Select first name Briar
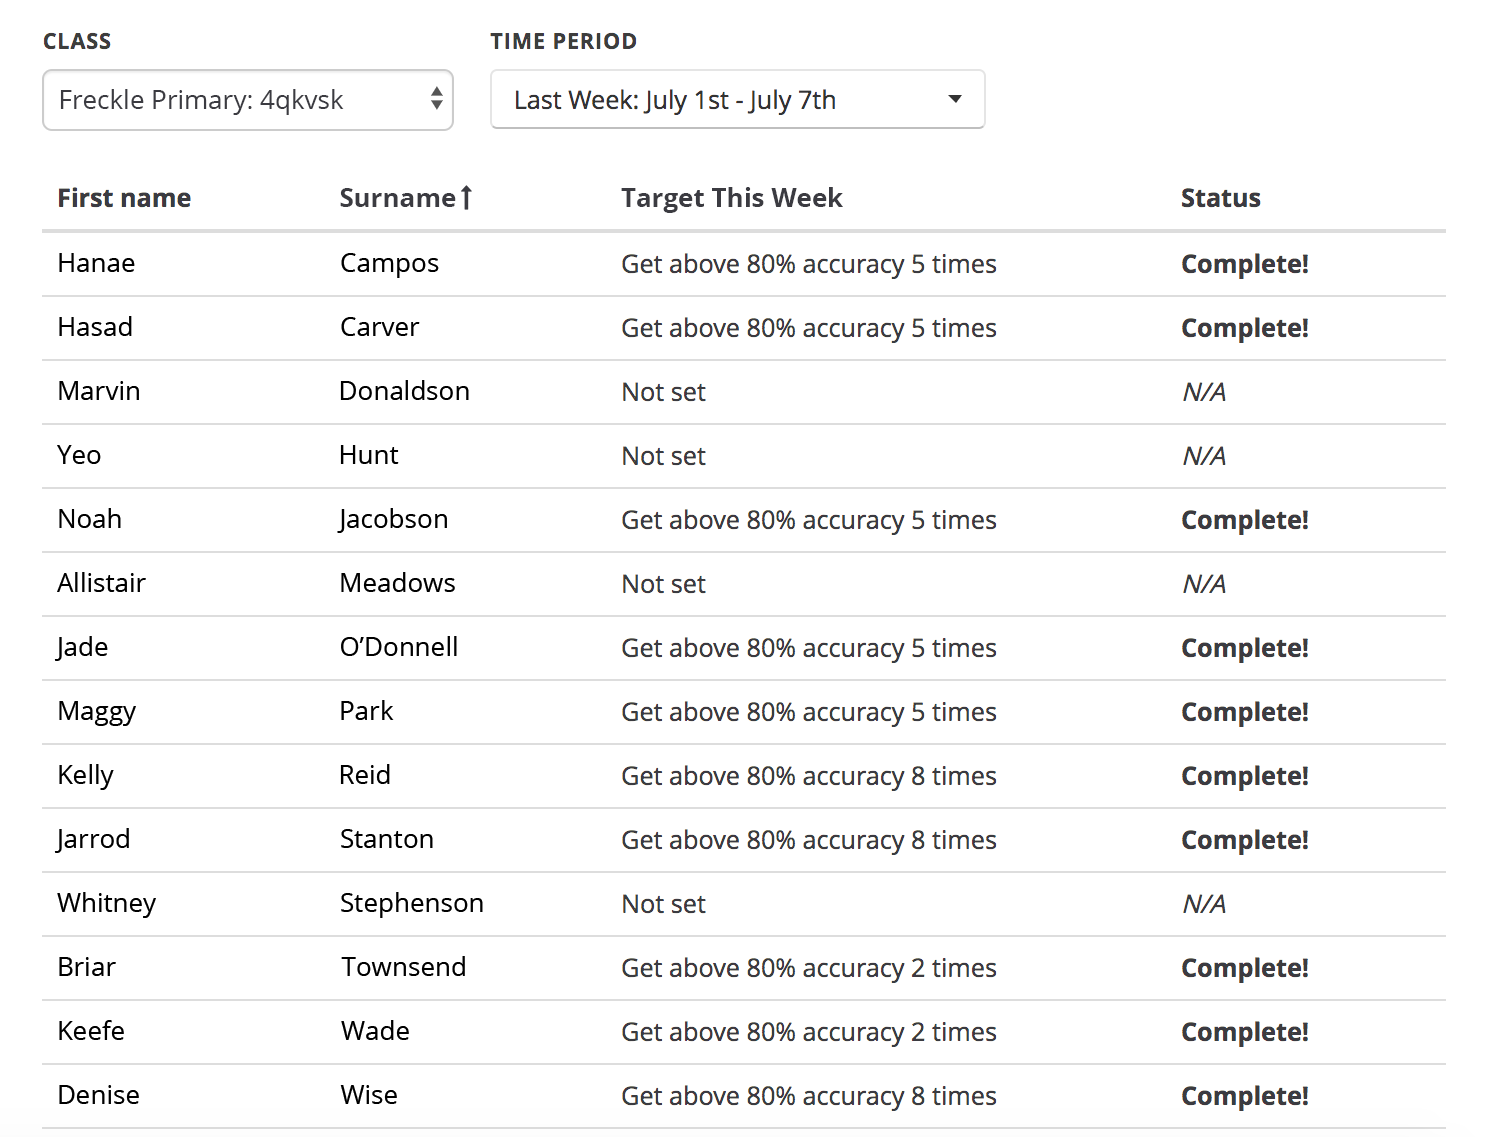Image resolution: width=1496 pixels, height=1137 pixels. tap(87, 967)
